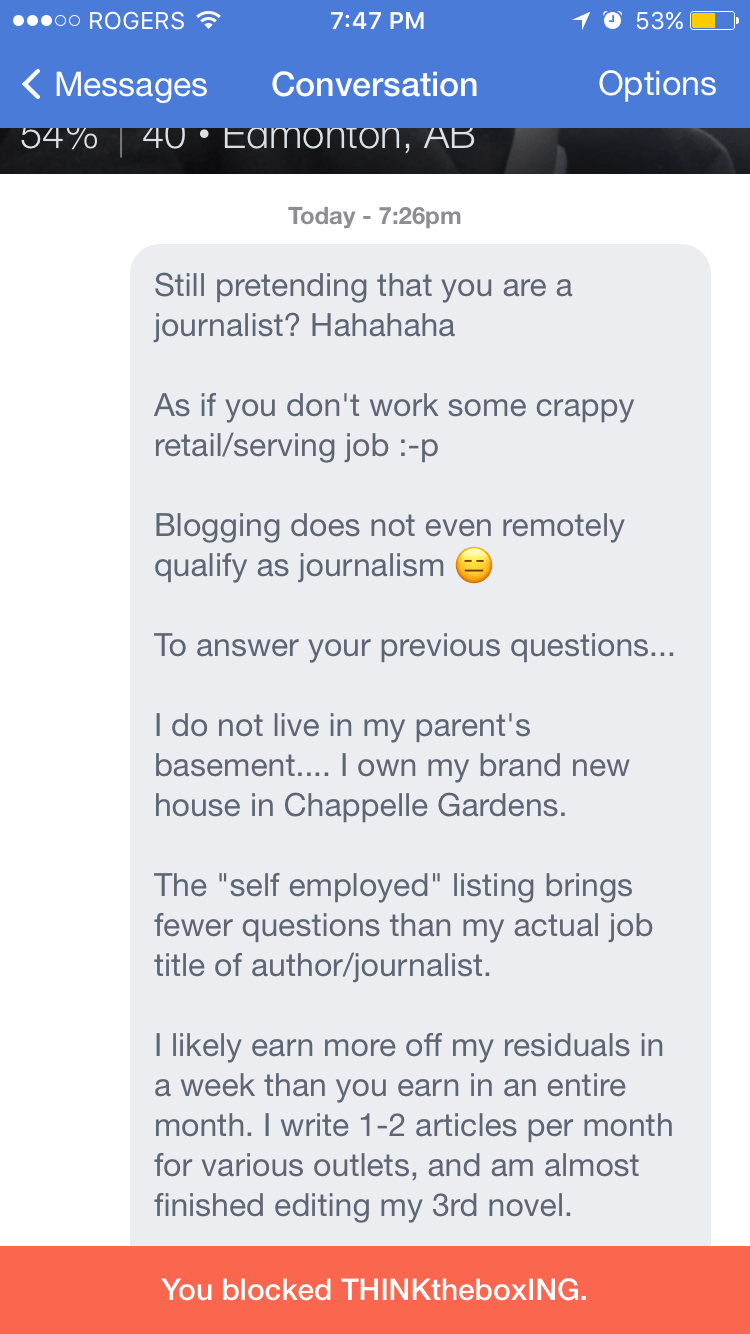
Task: Tap the battery level icon
Action: tap(714, 20)
